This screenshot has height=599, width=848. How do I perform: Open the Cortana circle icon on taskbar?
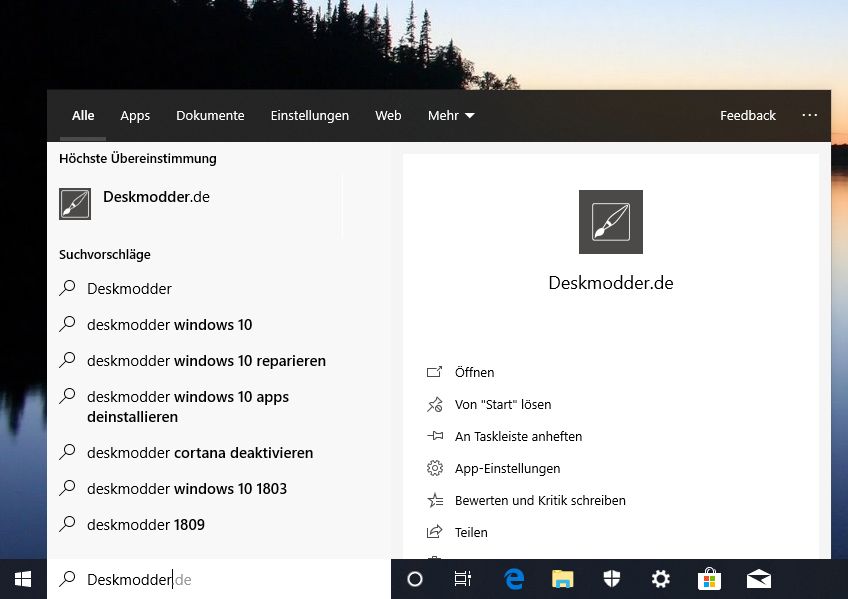[x=415, y=579]
